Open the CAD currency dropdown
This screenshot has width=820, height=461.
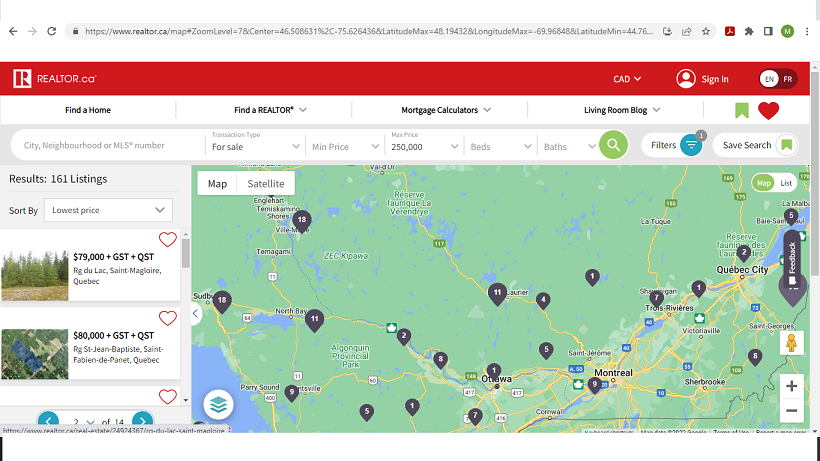[x=627, y=79]
